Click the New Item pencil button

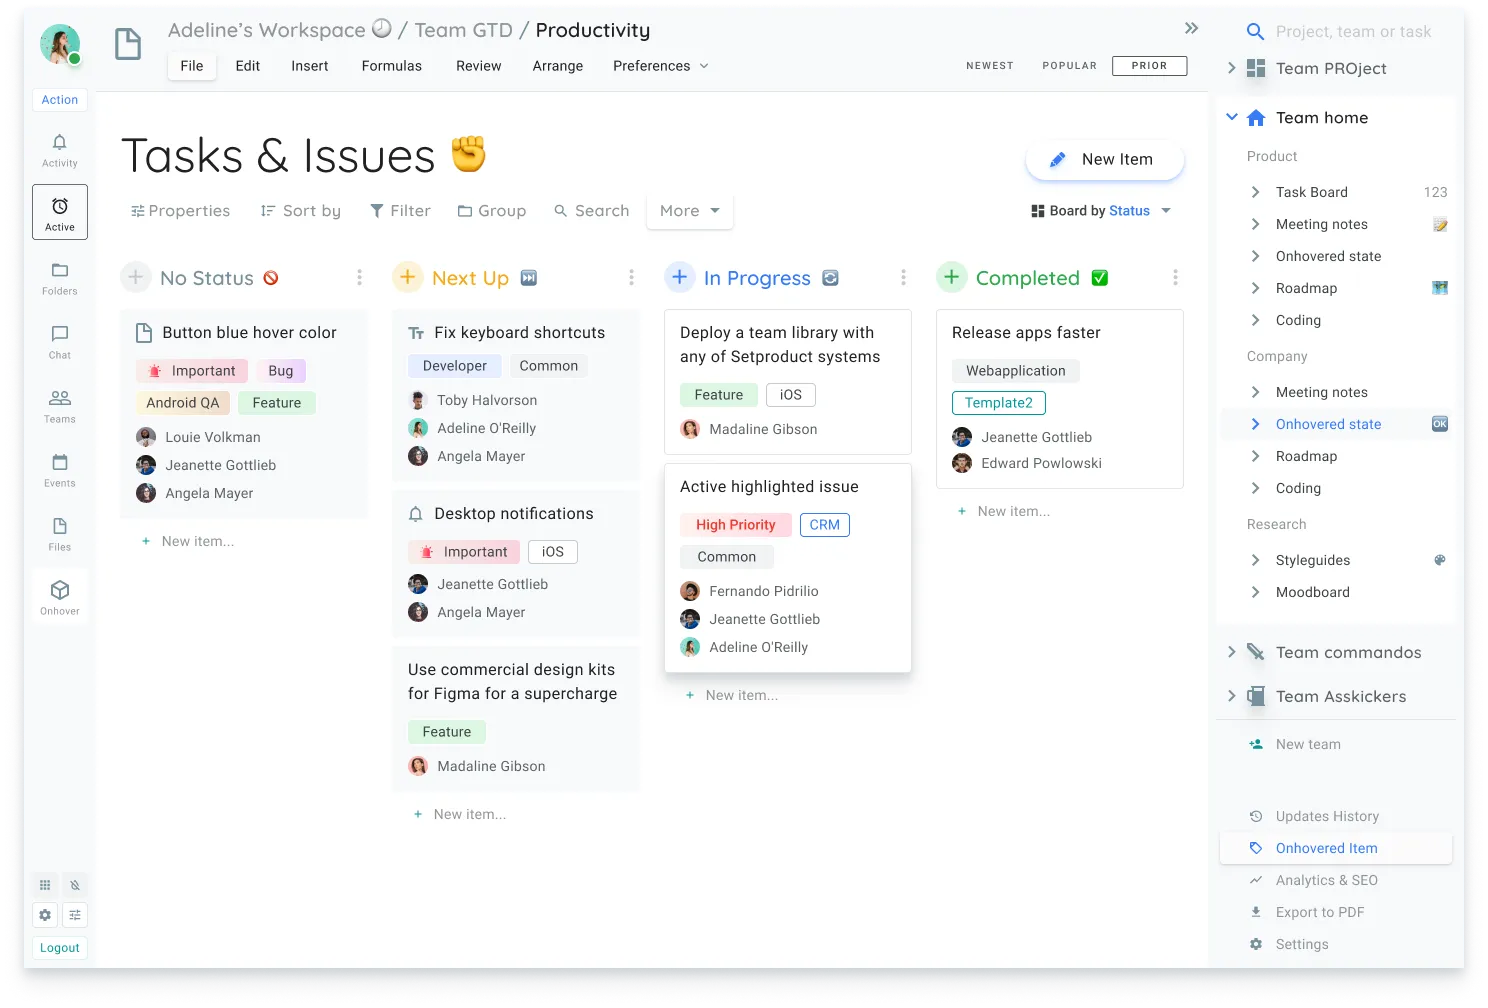pyautogui.click(x=1104, y=159)
